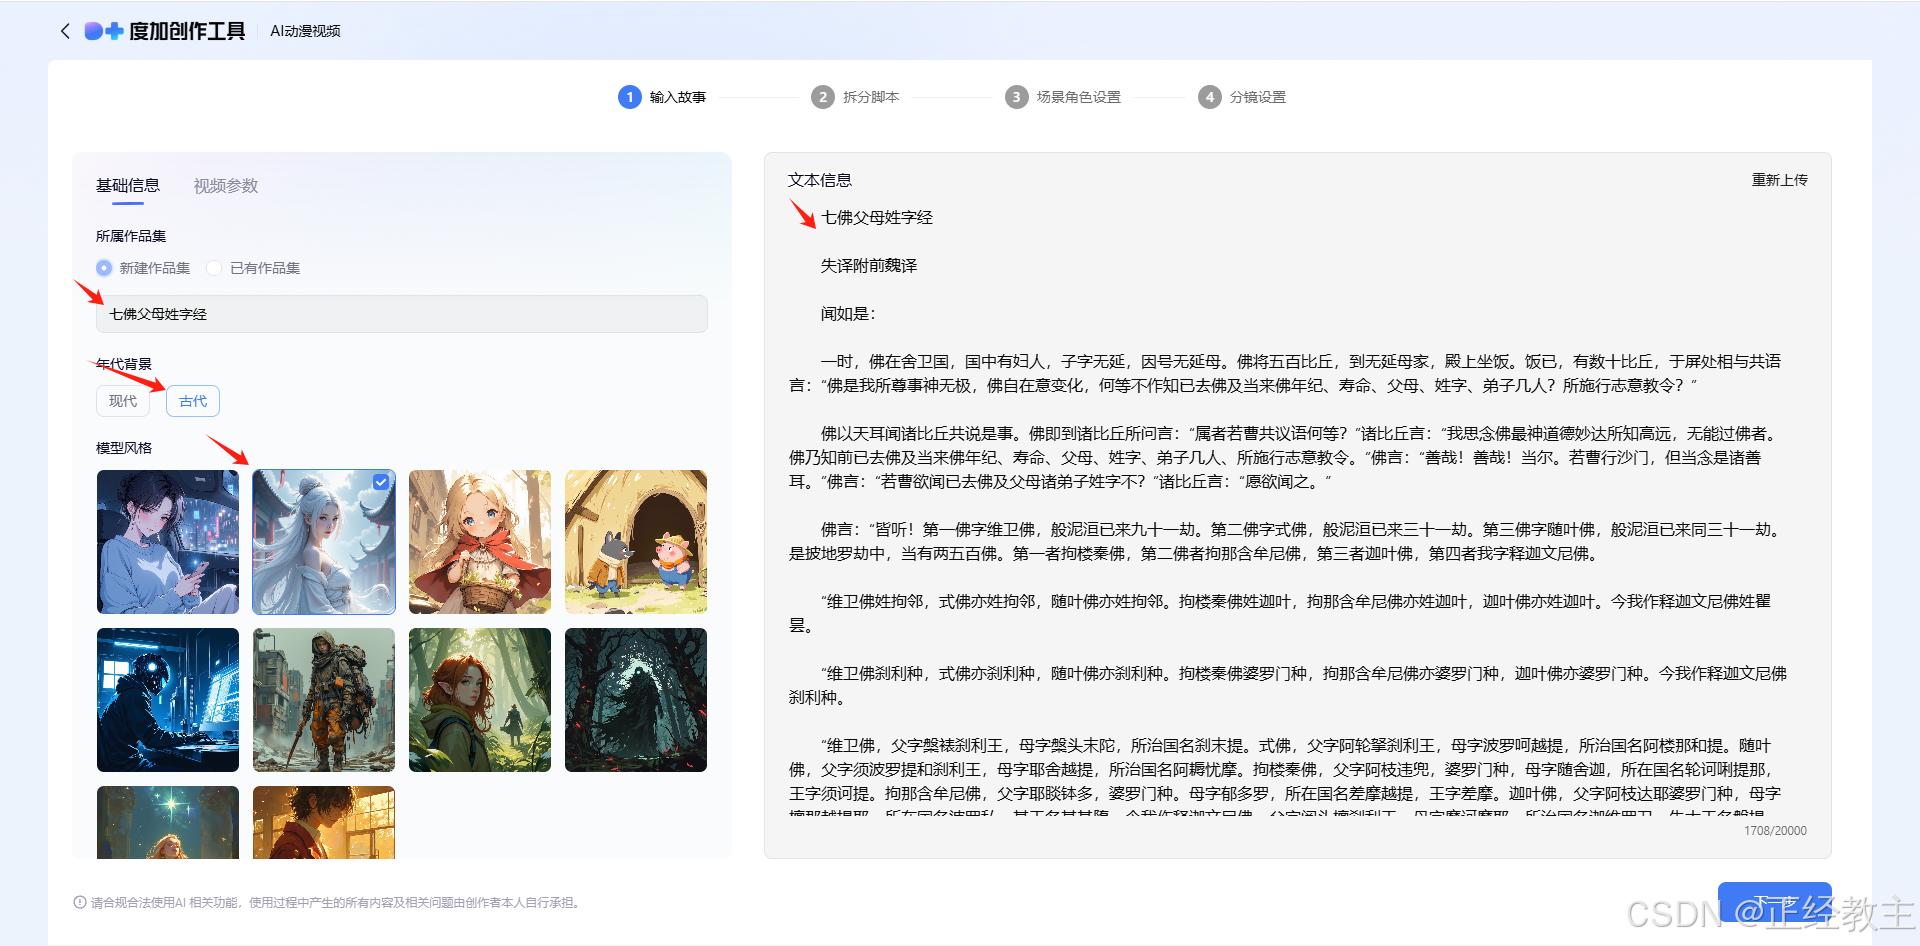This screenshot has height=946, width=1920.
Task: Click the info icon beside the disclaimer
Action: [80, 902]
